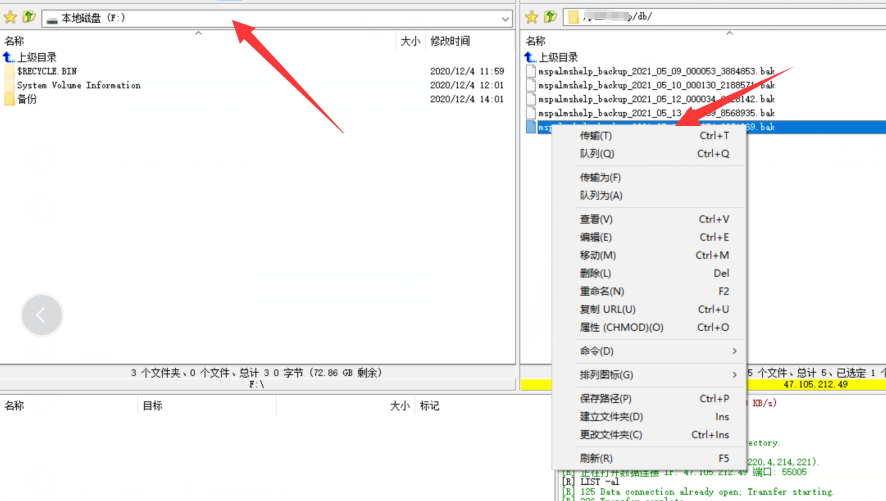Viewport: 886px width, 501px height.
Task: Open the local drive F: dropdown
Action: 505,19
